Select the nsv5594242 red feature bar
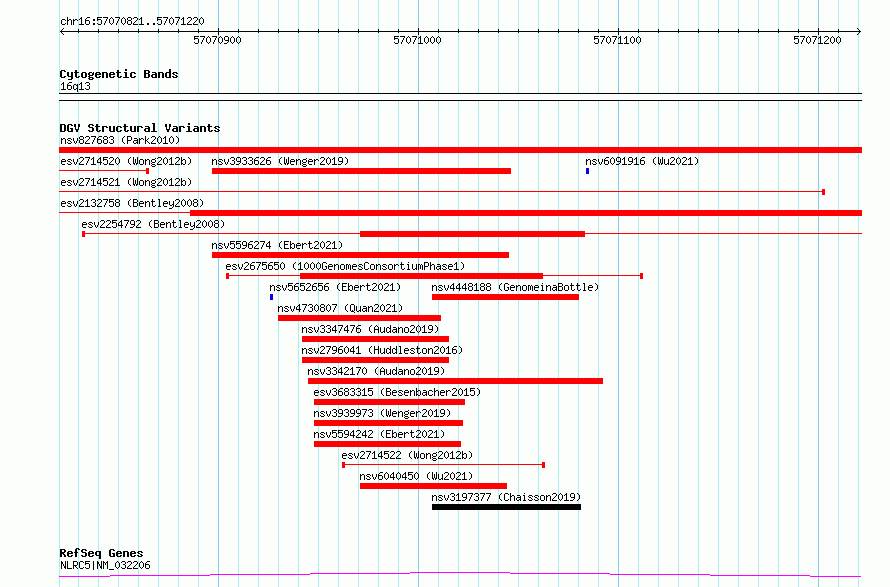Screen dimensions: 890x587 click(x=387, y=444)
